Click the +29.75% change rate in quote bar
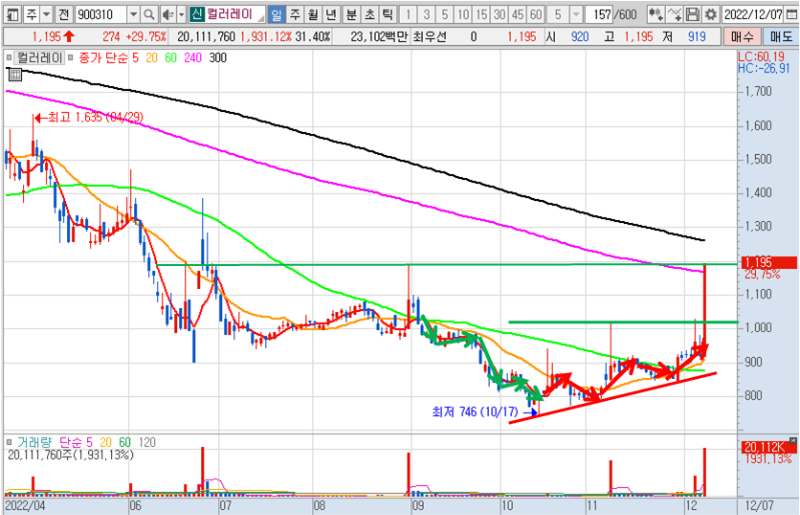The height and width of the screenshot is (515, 800). point(145,37)
